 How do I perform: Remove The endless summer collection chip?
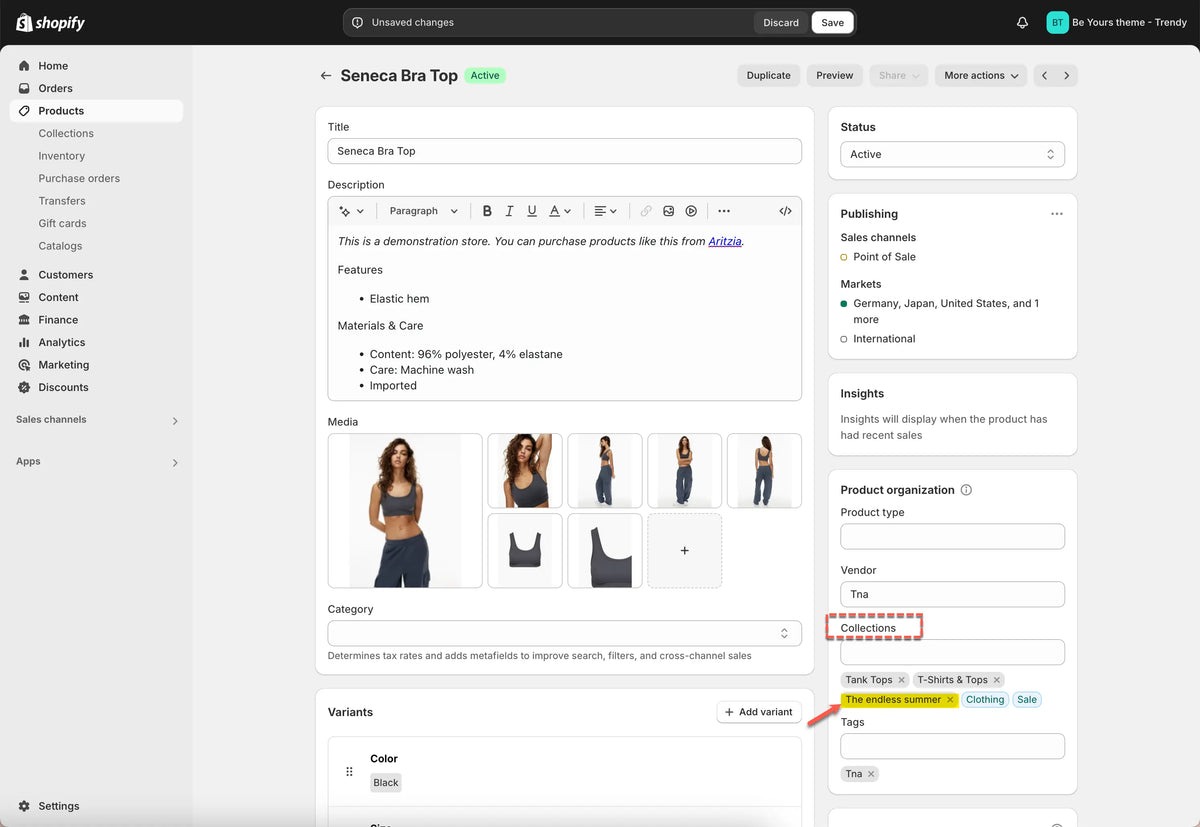coord(950,700)
